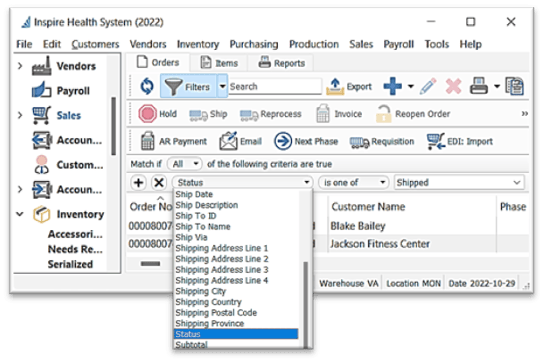Toggle the Filters funnel button
This screenshot has width=544, height=362.
click(x=188, y=86)
